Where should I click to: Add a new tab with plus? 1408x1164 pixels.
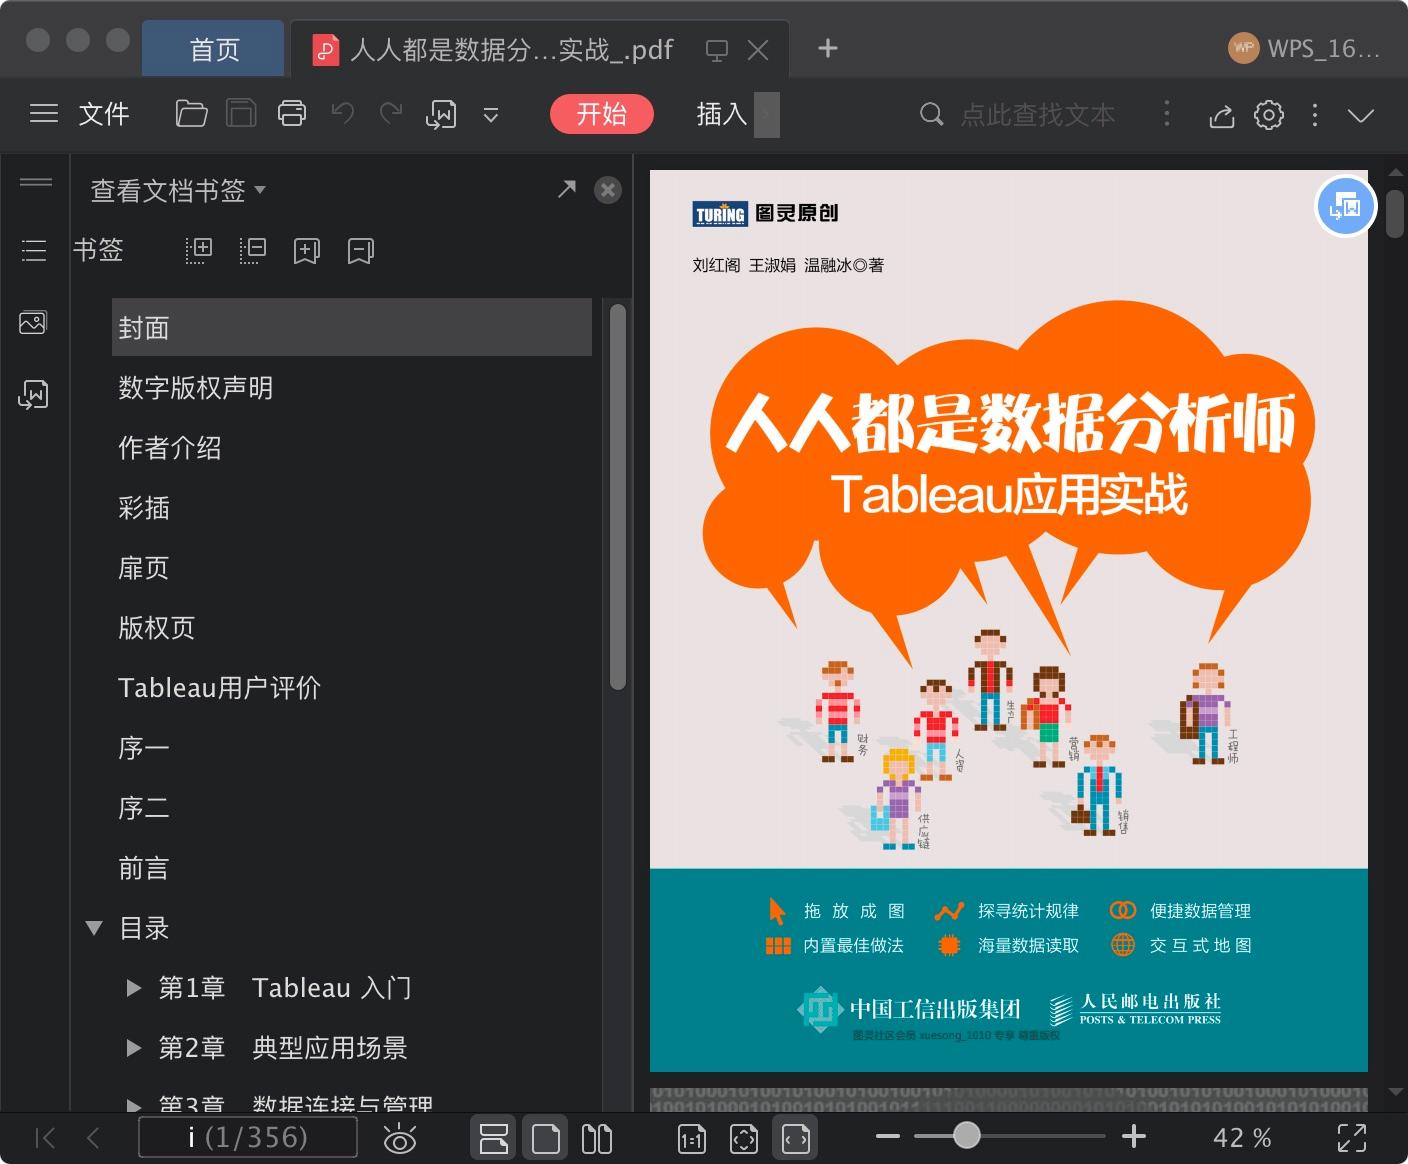(x=828, y=48)
